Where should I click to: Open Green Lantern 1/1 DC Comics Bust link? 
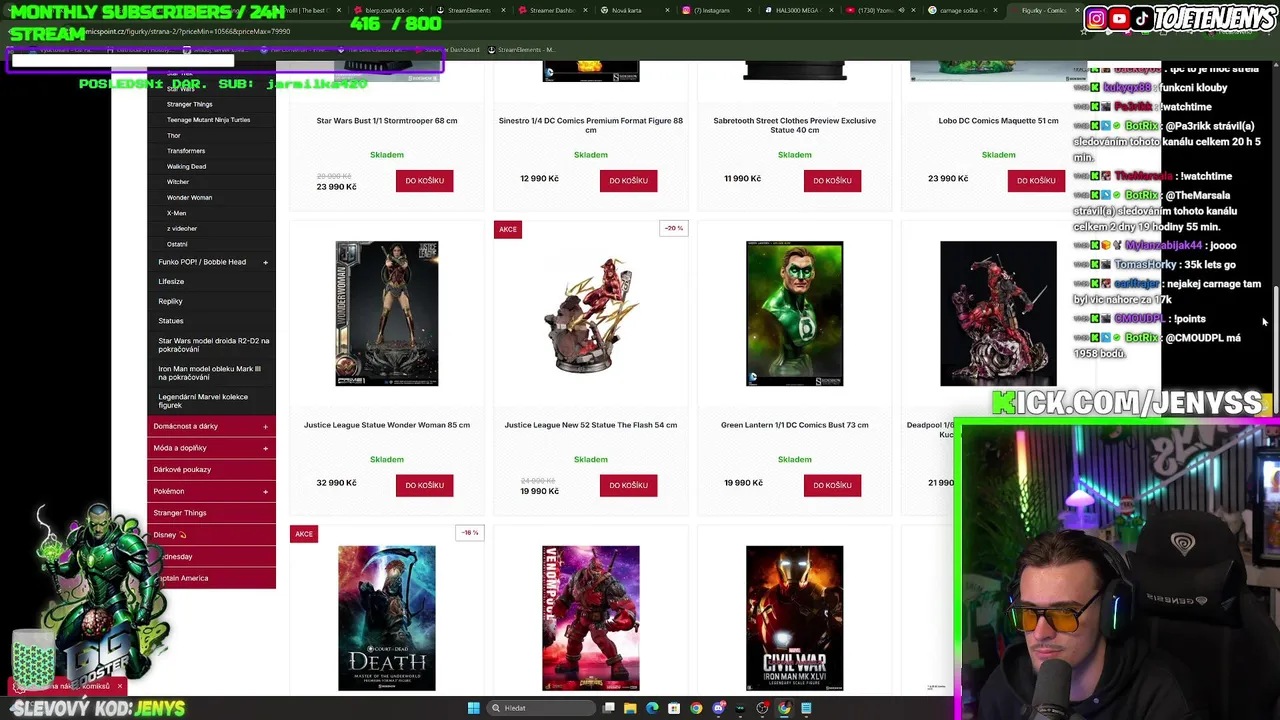click(795, 425)
